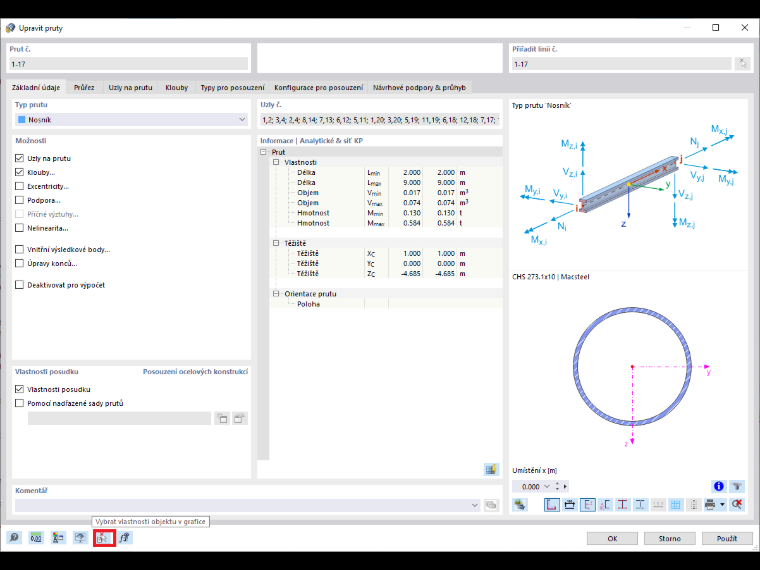Toggle the principal axes display icon

pyautogui.click(x=587, y=505)
